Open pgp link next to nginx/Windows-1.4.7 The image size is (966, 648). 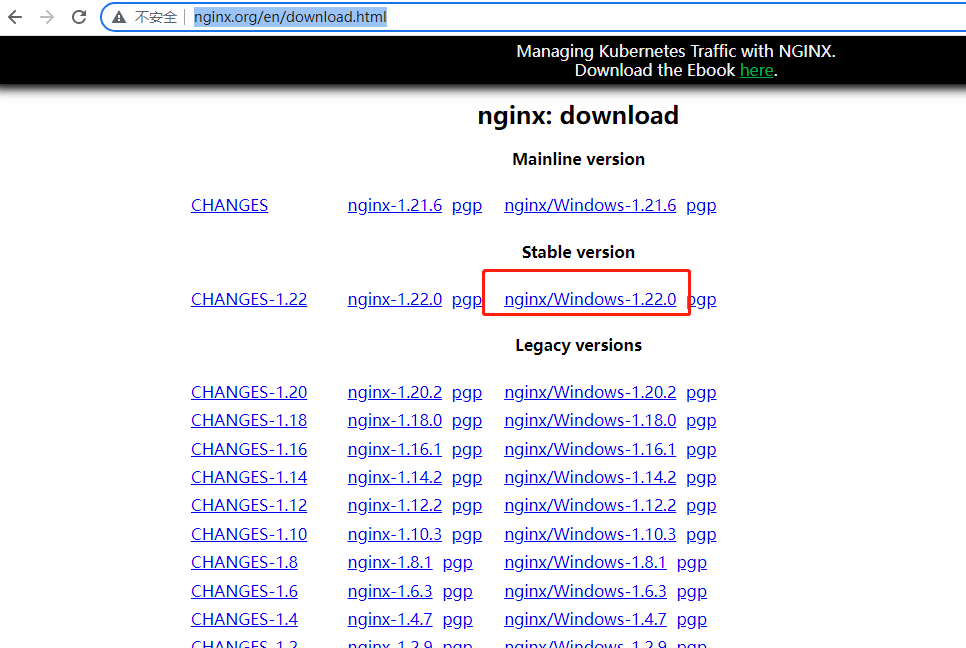pos(691,620)
